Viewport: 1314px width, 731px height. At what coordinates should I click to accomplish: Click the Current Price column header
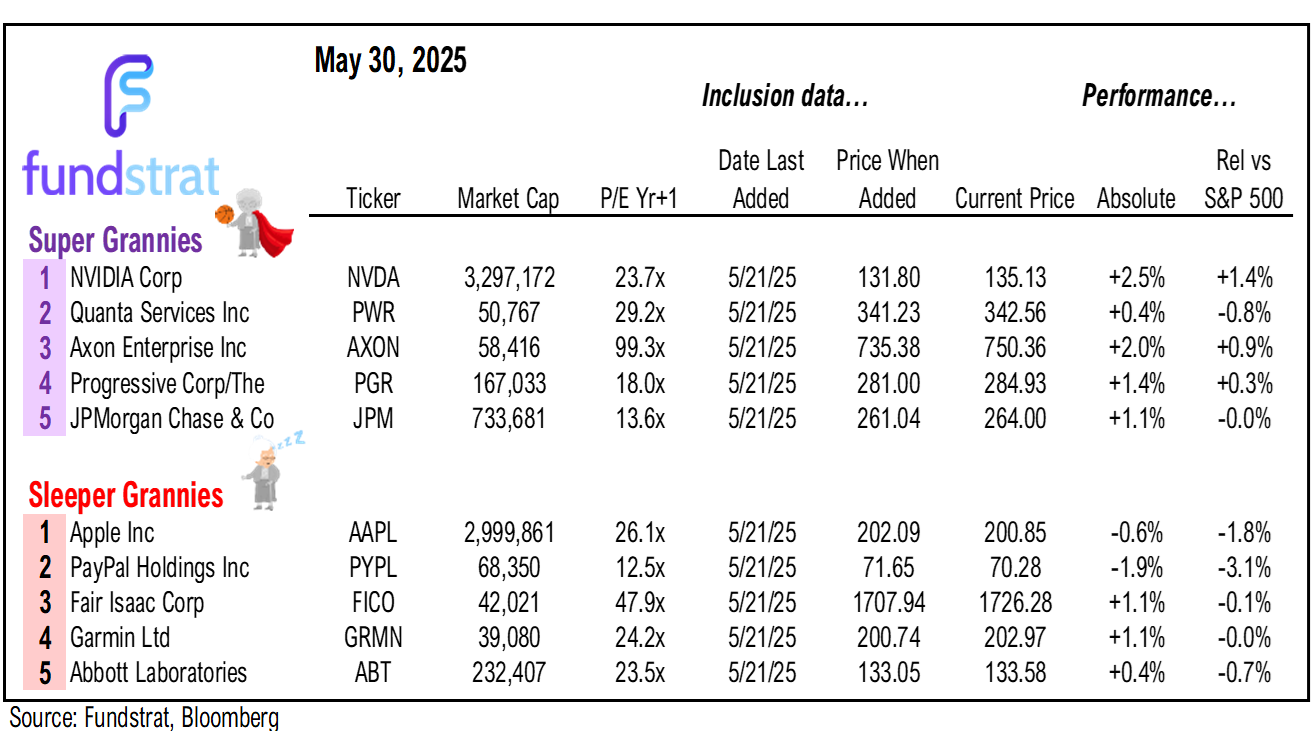pos(1014,199)
